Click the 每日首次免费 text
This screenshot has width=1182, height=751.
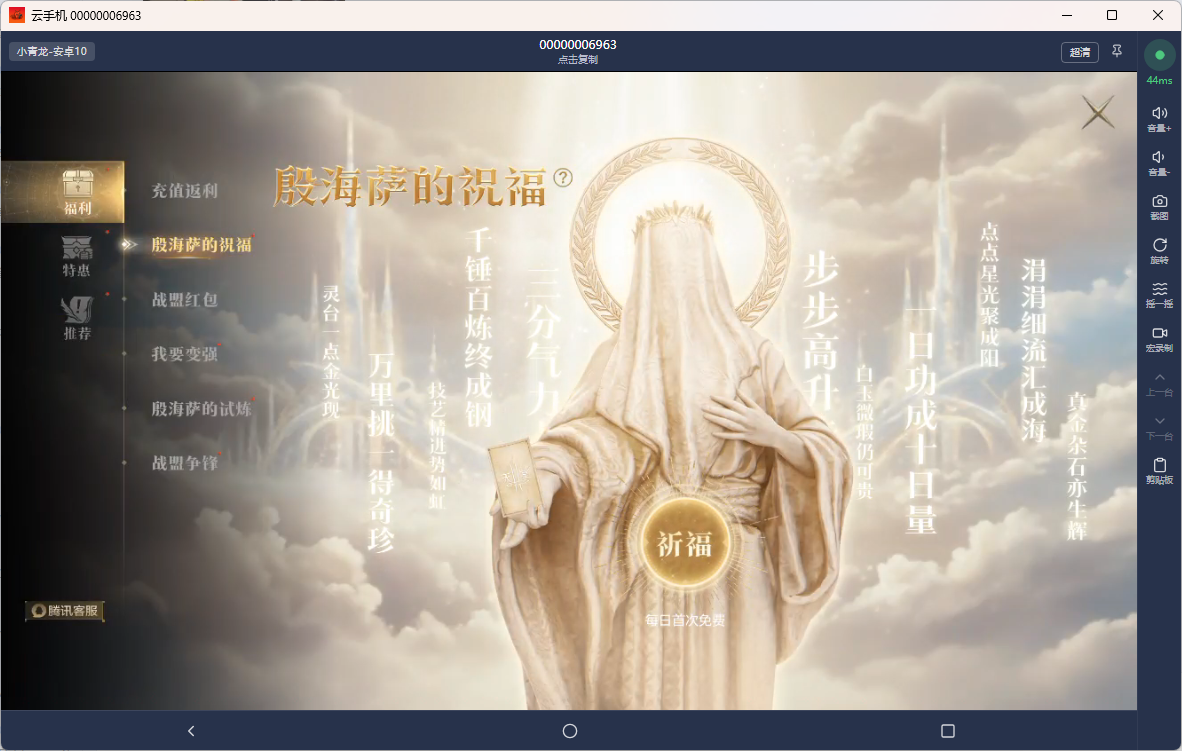pos(684,621)
